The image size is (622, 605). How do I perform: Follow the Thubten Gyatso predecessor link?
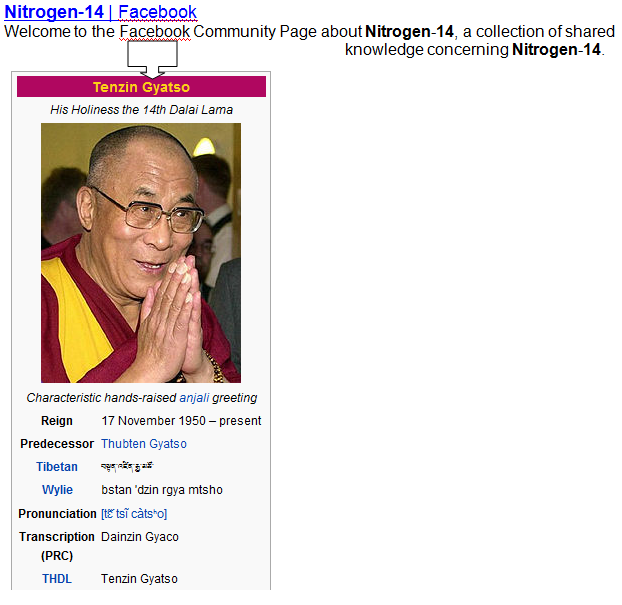(144, 444)
